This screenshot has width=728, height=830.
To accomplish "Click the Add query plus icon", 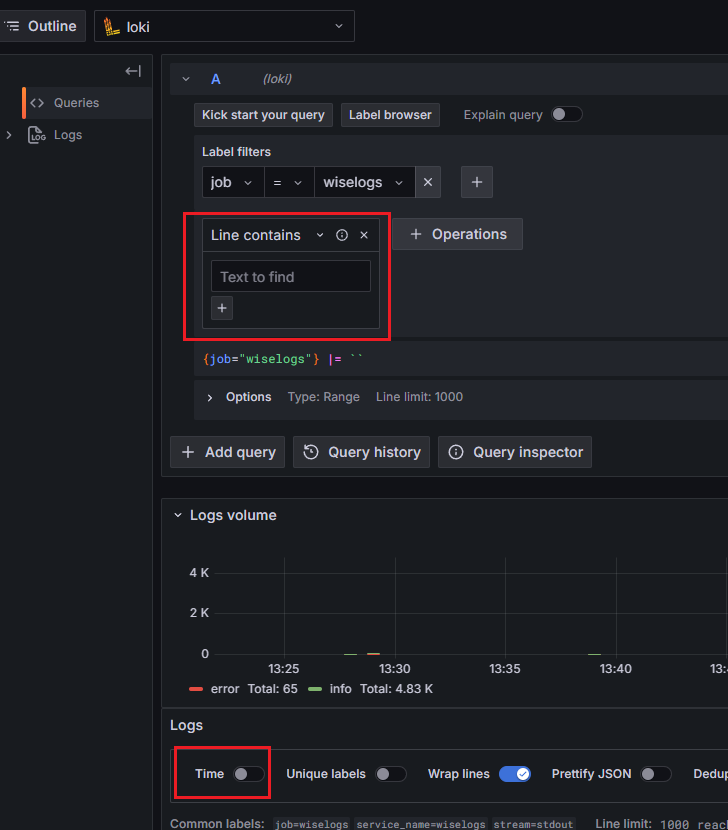I will tap(188, 452).
